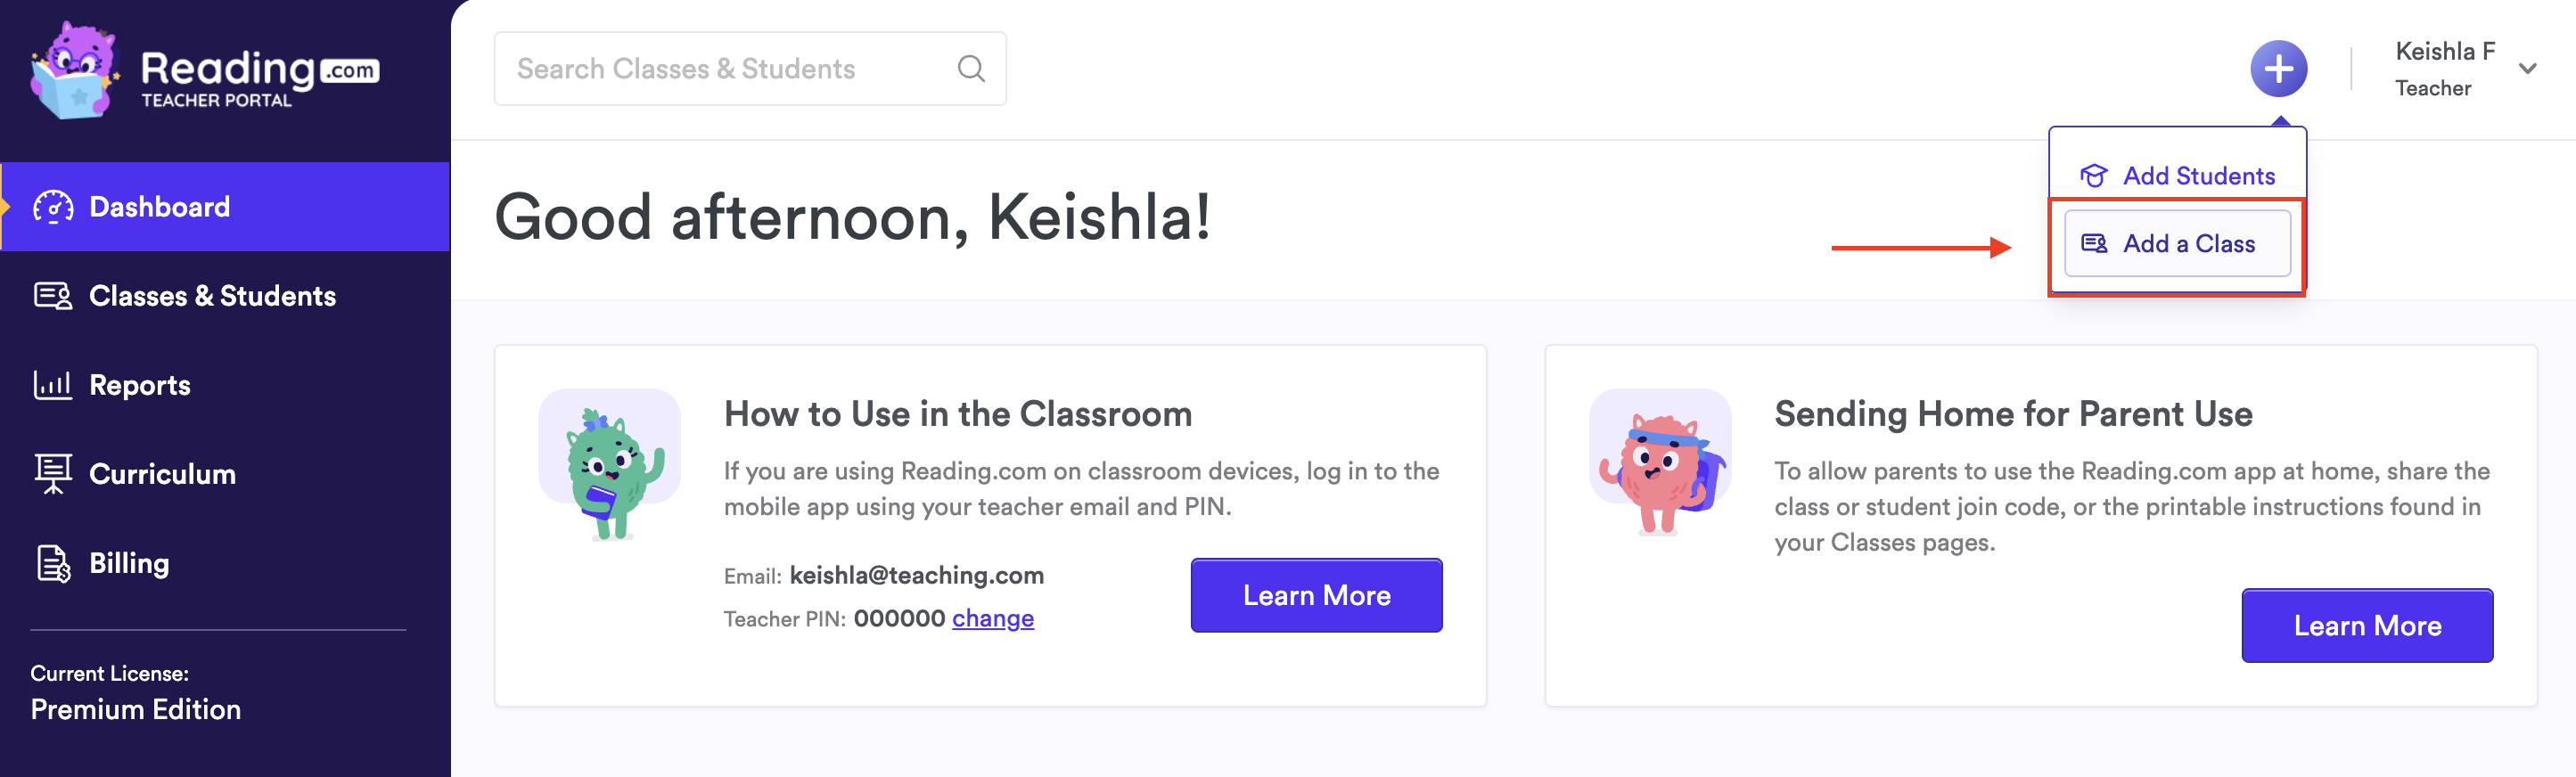Open the Keishla F Teacher profile menu

point(2444,69)
